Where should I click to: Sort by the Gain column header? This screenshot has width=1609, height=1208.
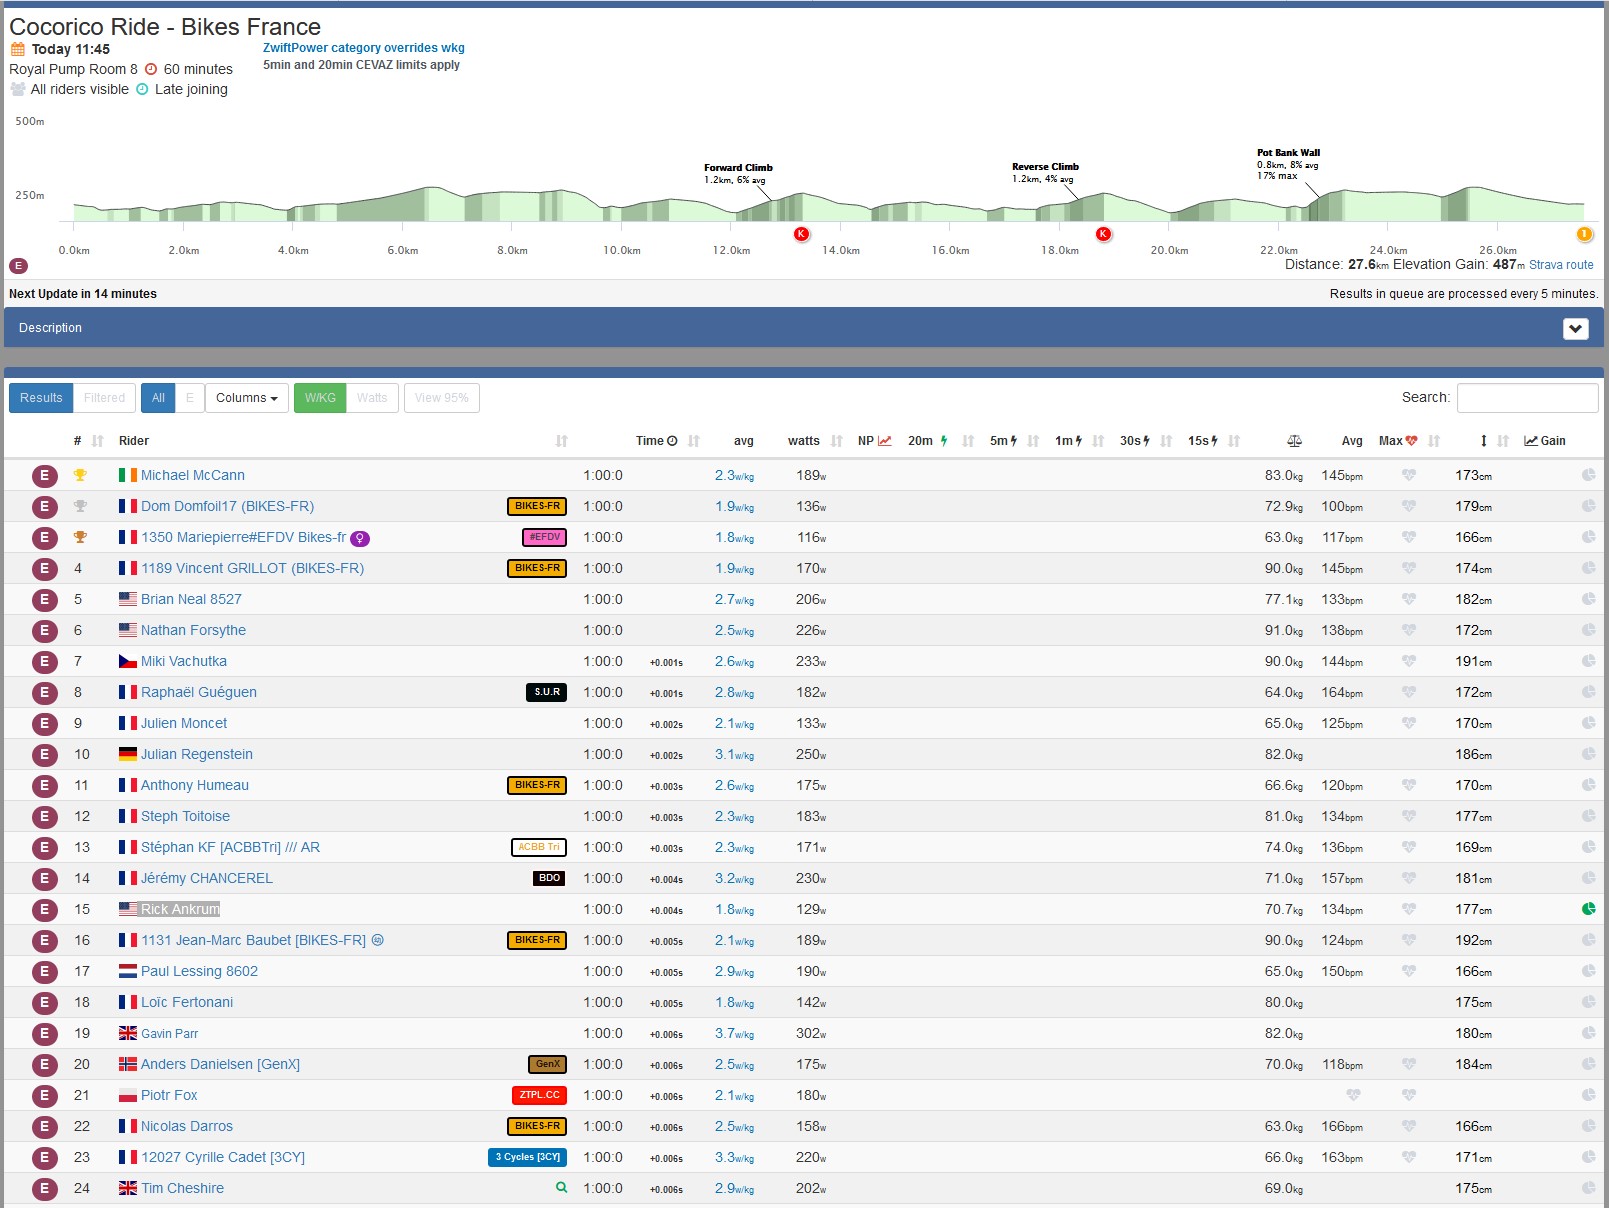1545,441
